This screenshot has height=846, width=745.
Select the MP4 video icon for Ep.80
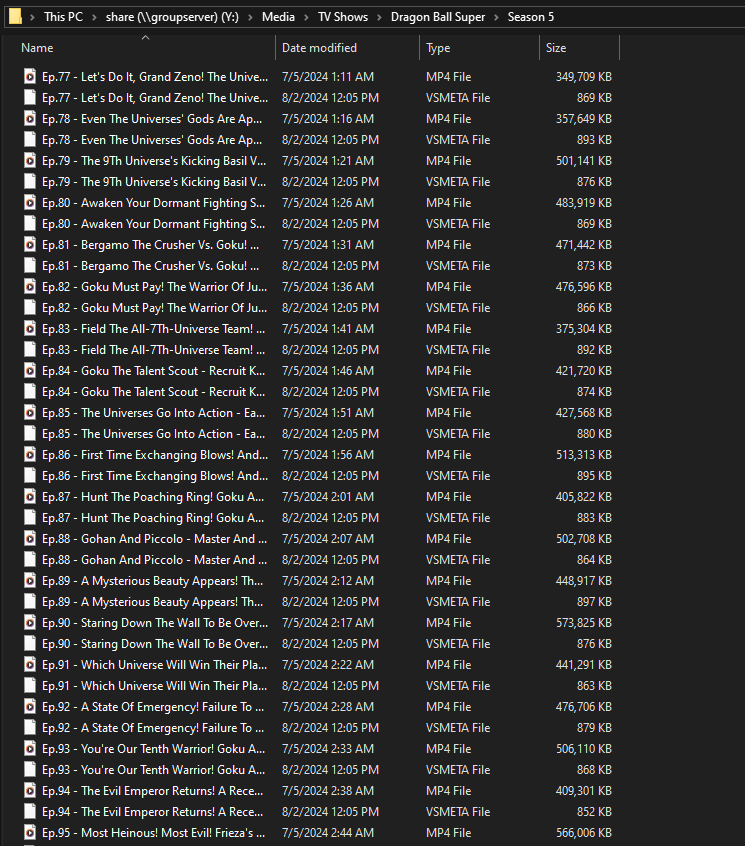click(x=30, y=203)
